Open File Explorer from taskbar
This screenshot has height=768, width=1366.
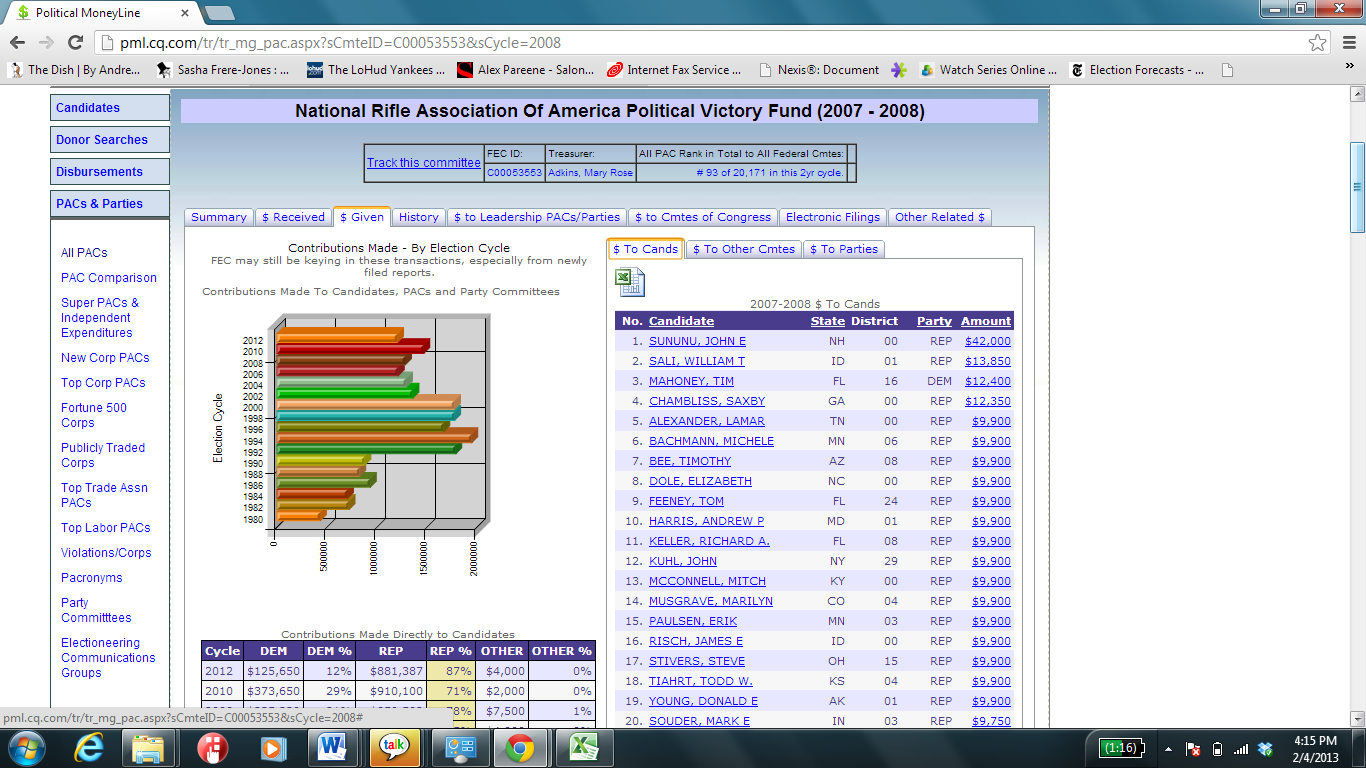(x=149, y=748)
